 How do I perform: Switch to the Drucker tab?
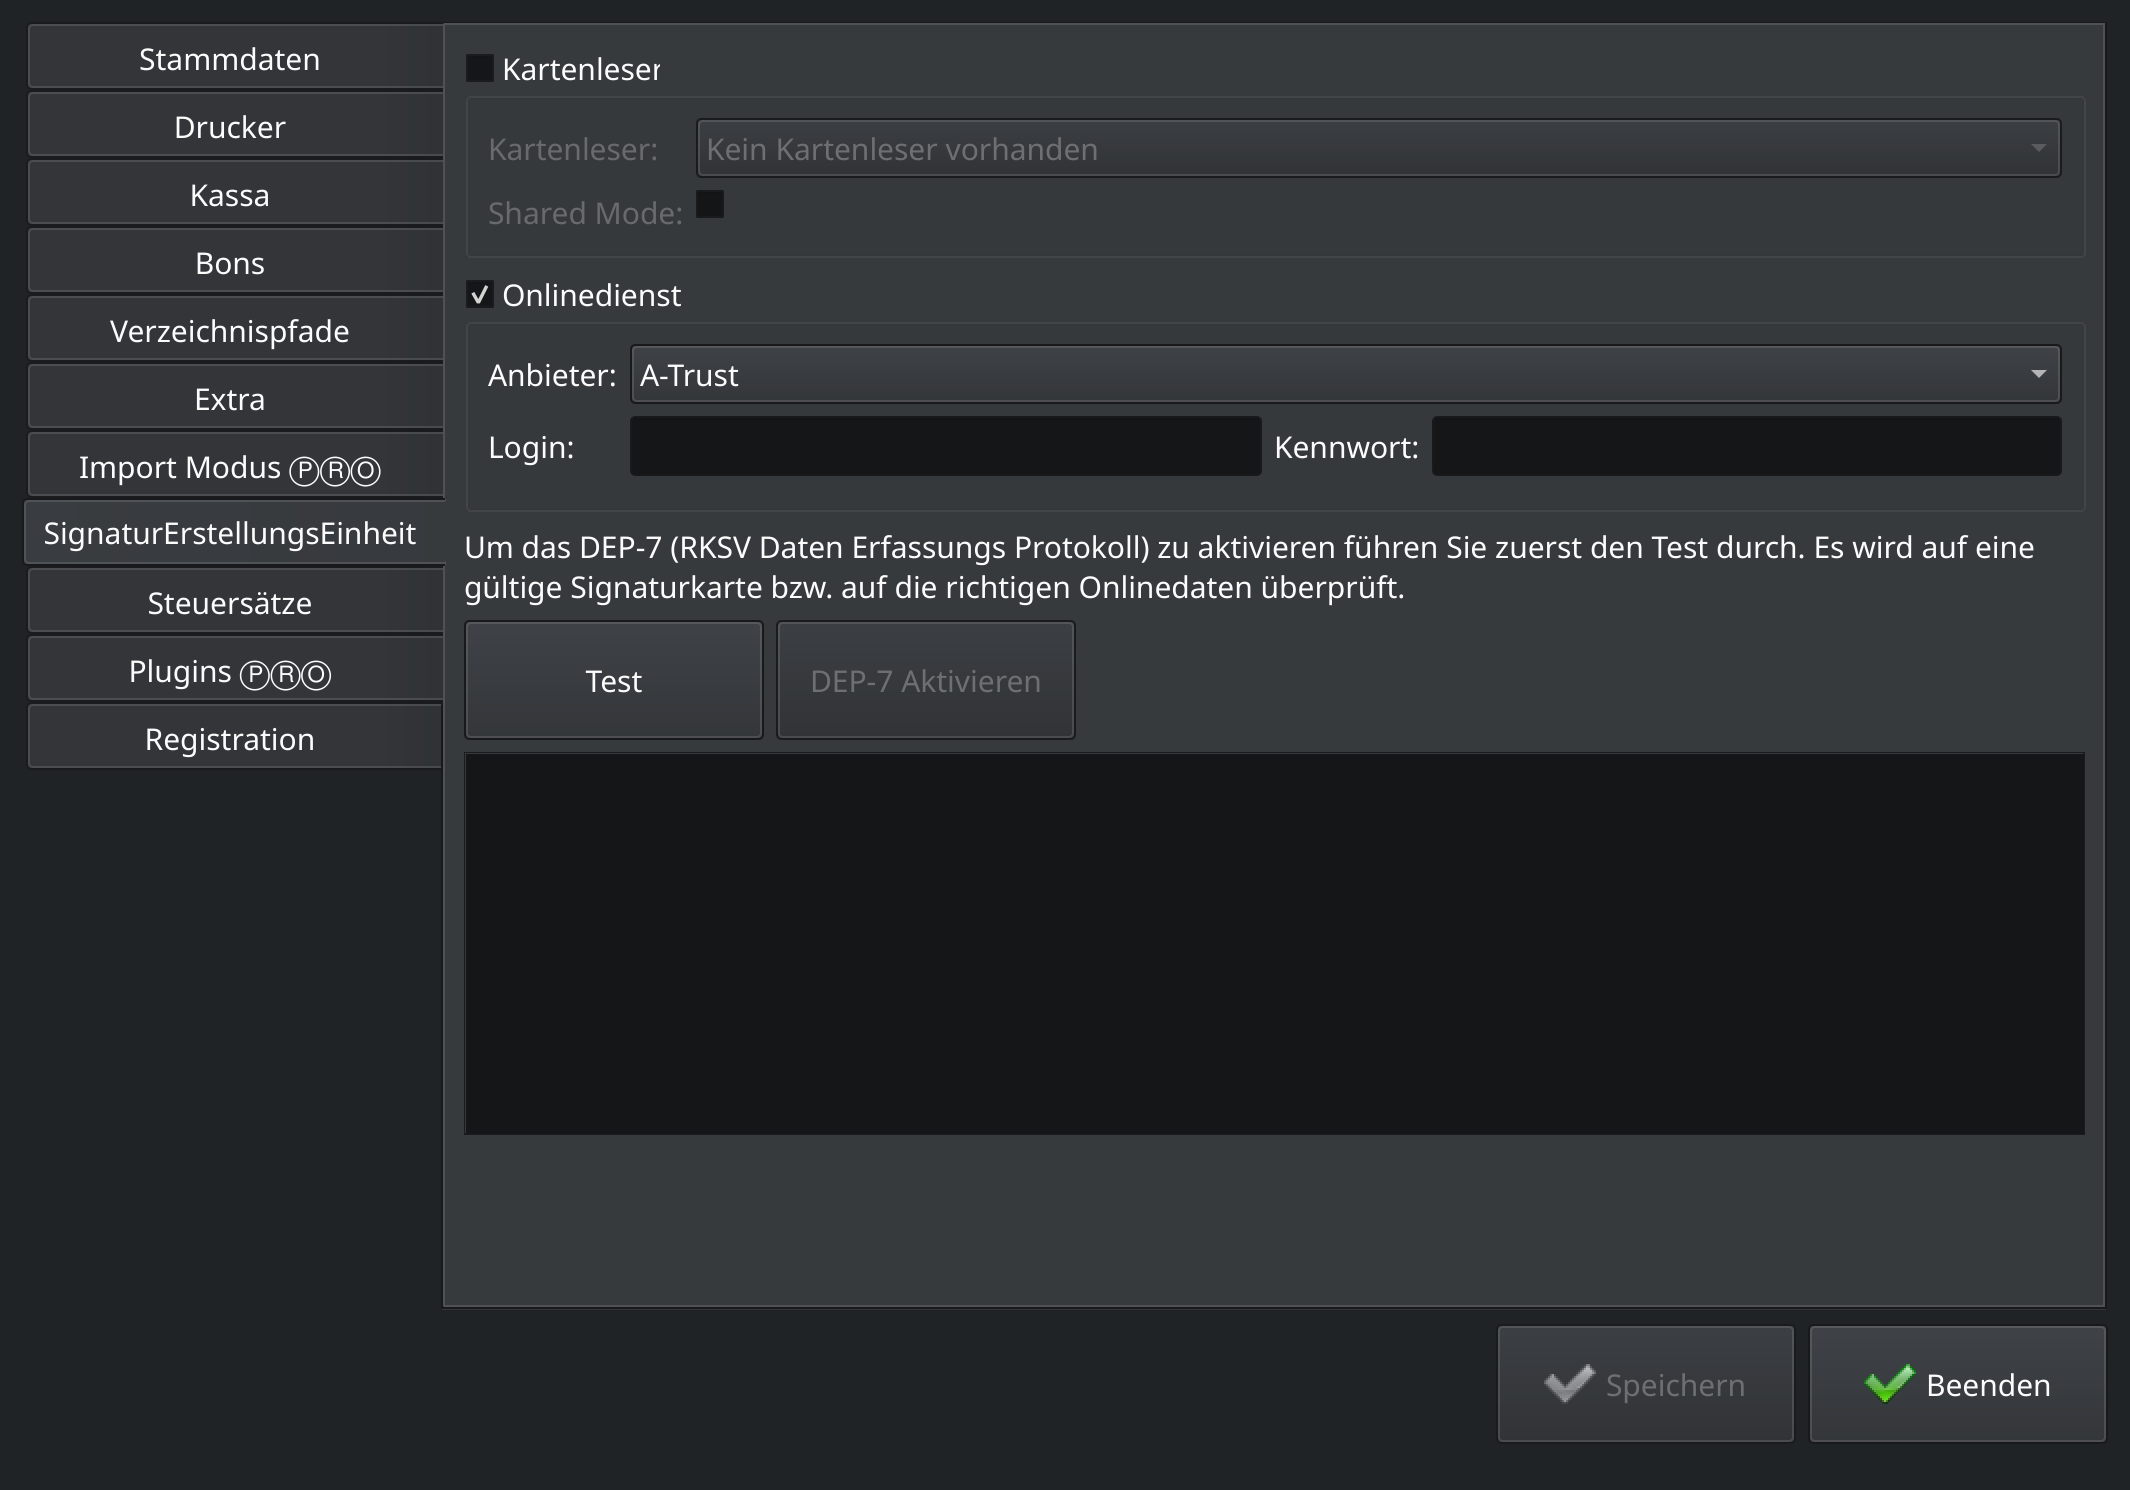pyautogui.click(x=236, y=127)
